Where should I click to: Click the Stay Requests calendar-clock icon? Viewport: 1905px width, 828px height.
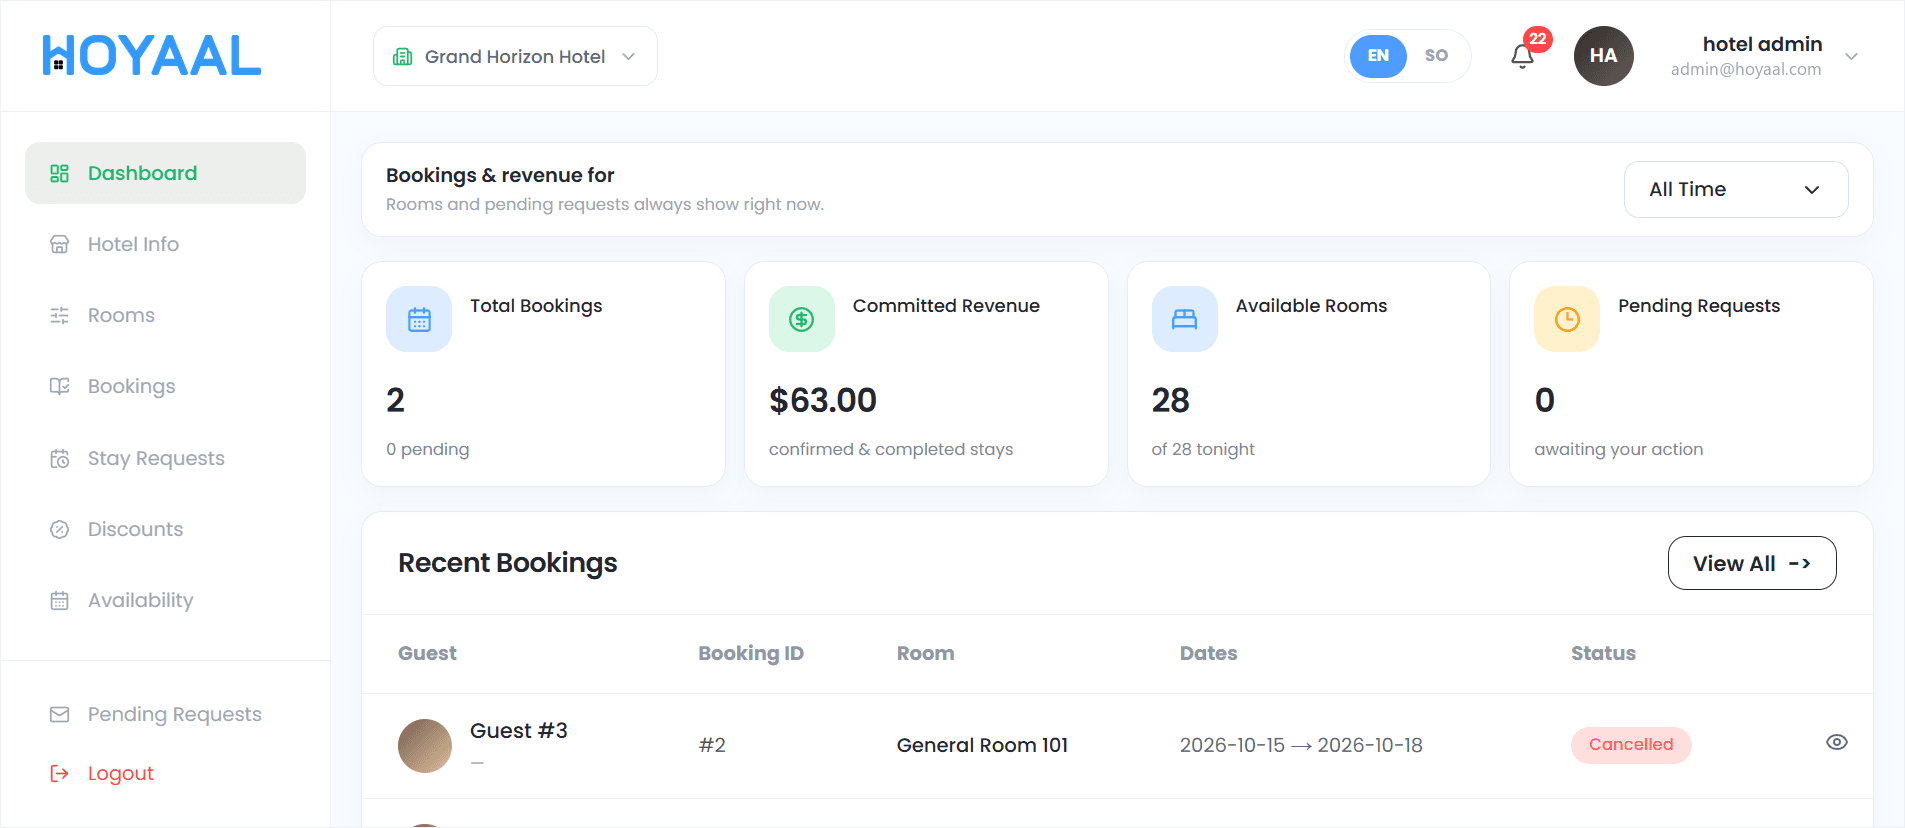[x=60, y=458]
